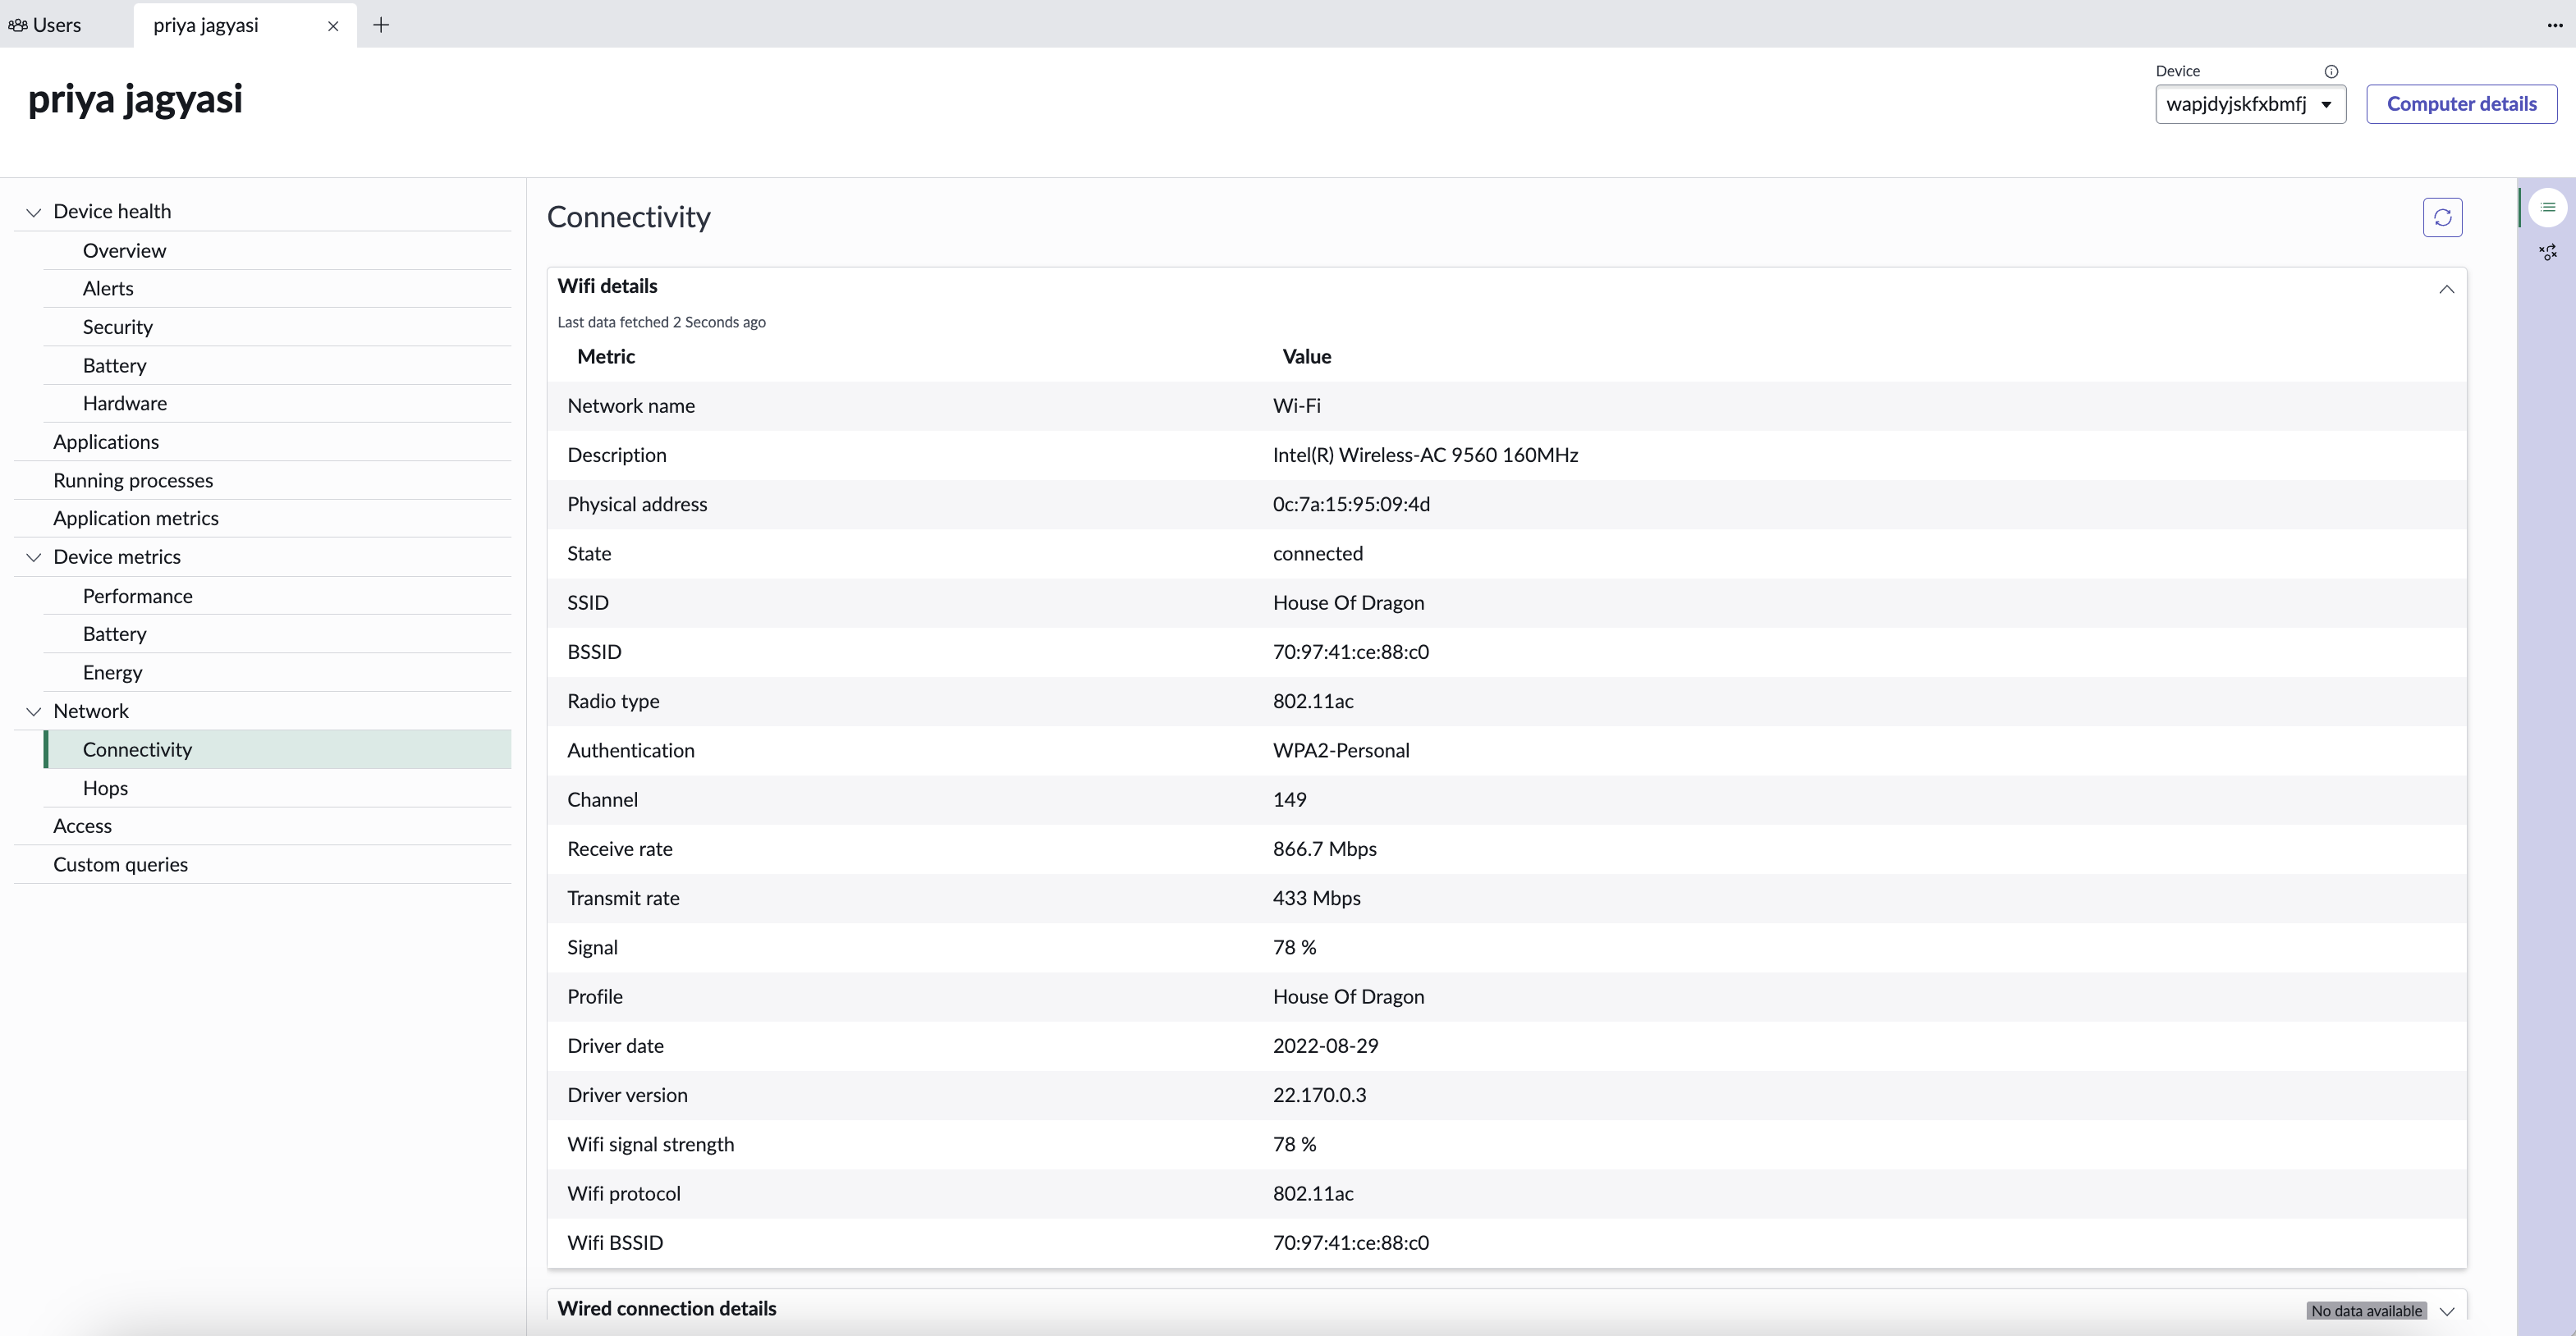Click the Device info icon
Screen dimensions: 2576x1336
click(2331, 71)
